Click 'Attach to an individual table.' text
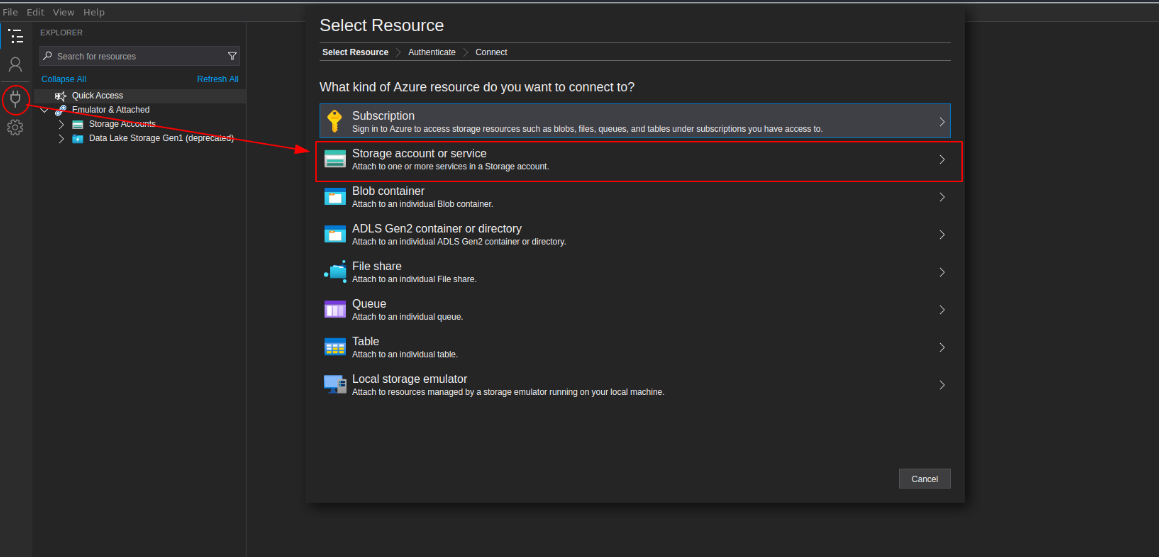This screenshot has width=1159, height=557. (405, 355)
